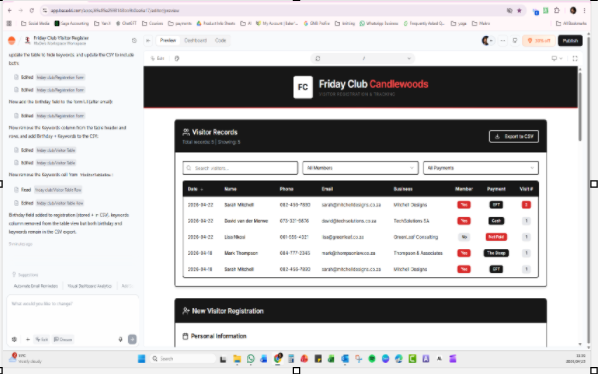598x374 pixels.
Task: Open browser extensions puzzle icon
Action: [557, 11]
